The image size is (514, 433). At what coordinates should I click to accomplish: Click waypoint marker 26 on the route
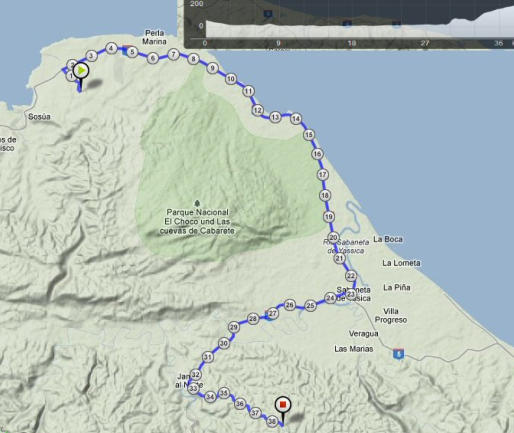coord(290,305)
